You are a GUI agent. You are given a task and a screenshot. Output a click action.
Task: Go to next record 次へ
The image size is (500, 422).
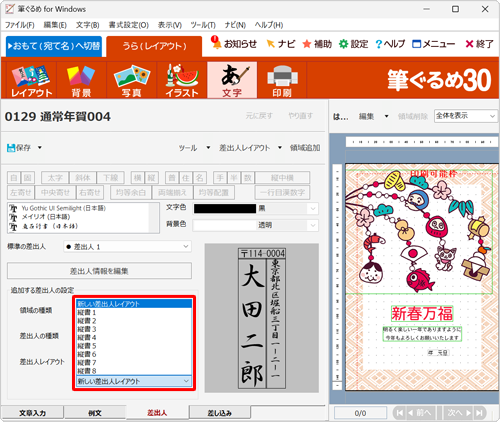click(459, 413)
